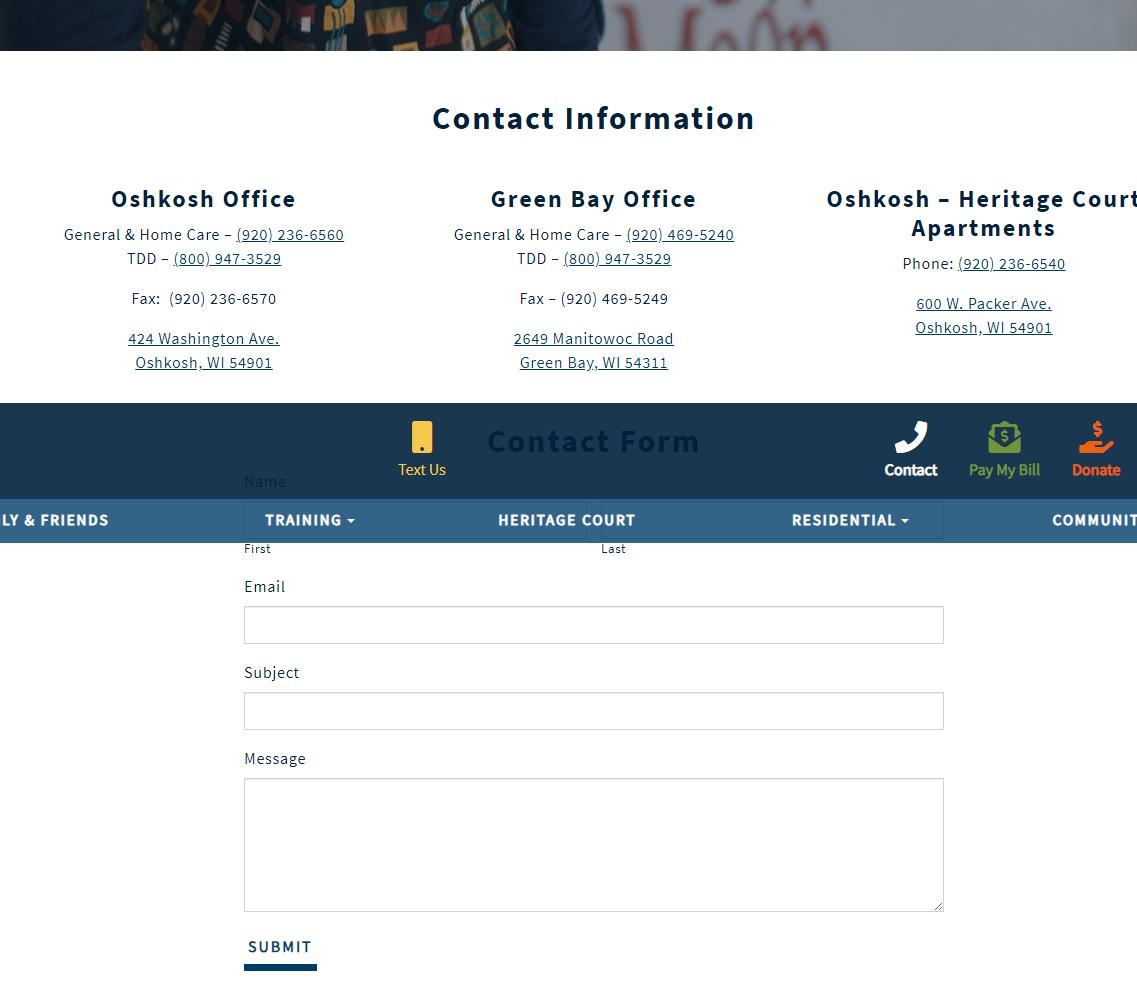1137x1005 pixels.
Task: Open Oshkosh, WI 54901 link under Washington Ave.
Action: tap(204, 363)
